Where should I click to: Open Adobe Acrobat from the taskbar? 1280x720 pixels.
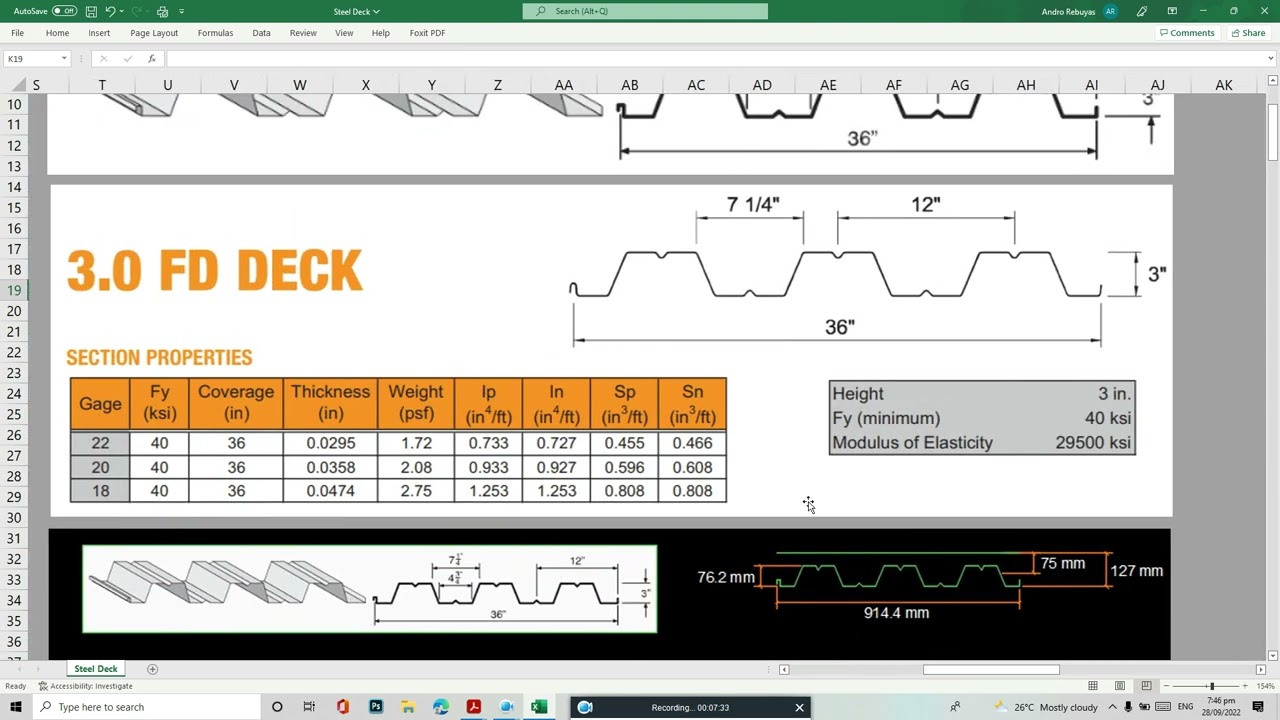(474, 707)
